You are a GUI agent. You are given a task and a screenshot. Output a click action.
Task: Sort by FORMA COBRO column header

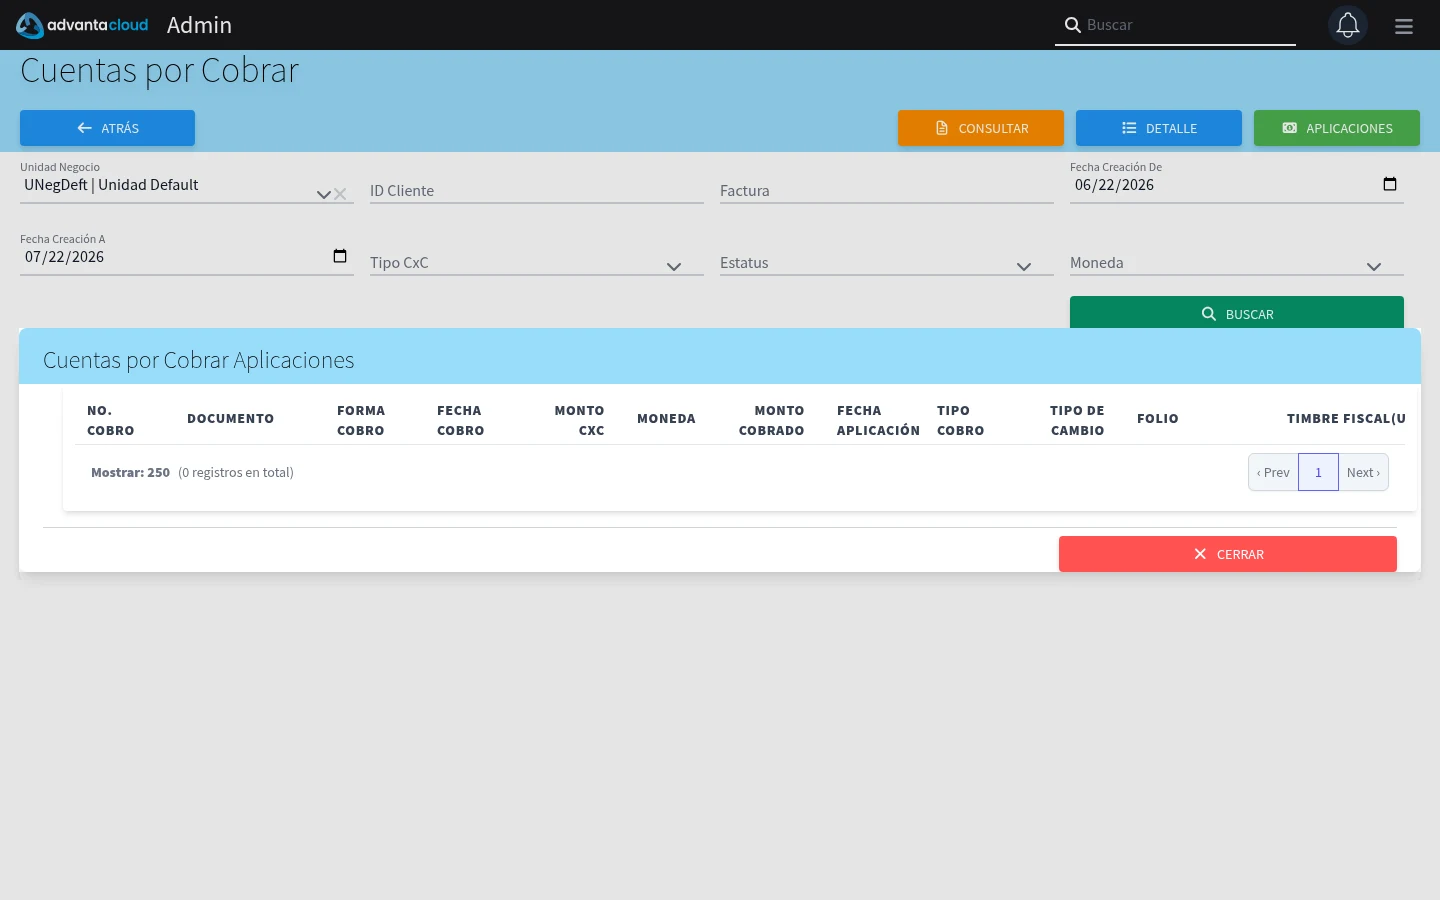pyautogui.click(x=361, y=420)
